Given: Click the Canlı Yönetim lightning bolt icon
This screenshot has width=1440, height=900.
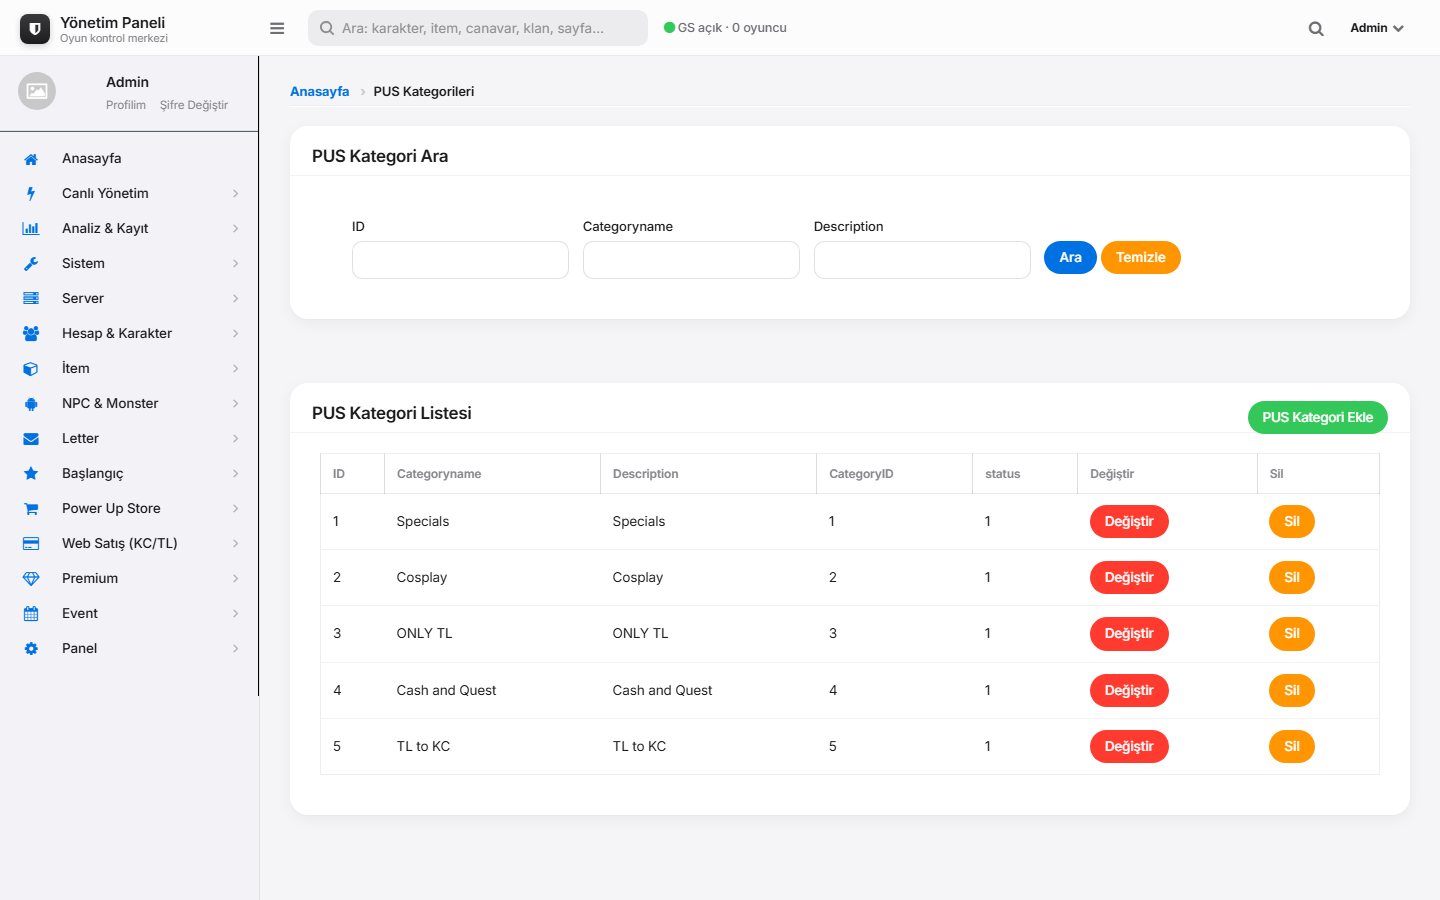Looking at the screenshot, I should tap(31, 194).
